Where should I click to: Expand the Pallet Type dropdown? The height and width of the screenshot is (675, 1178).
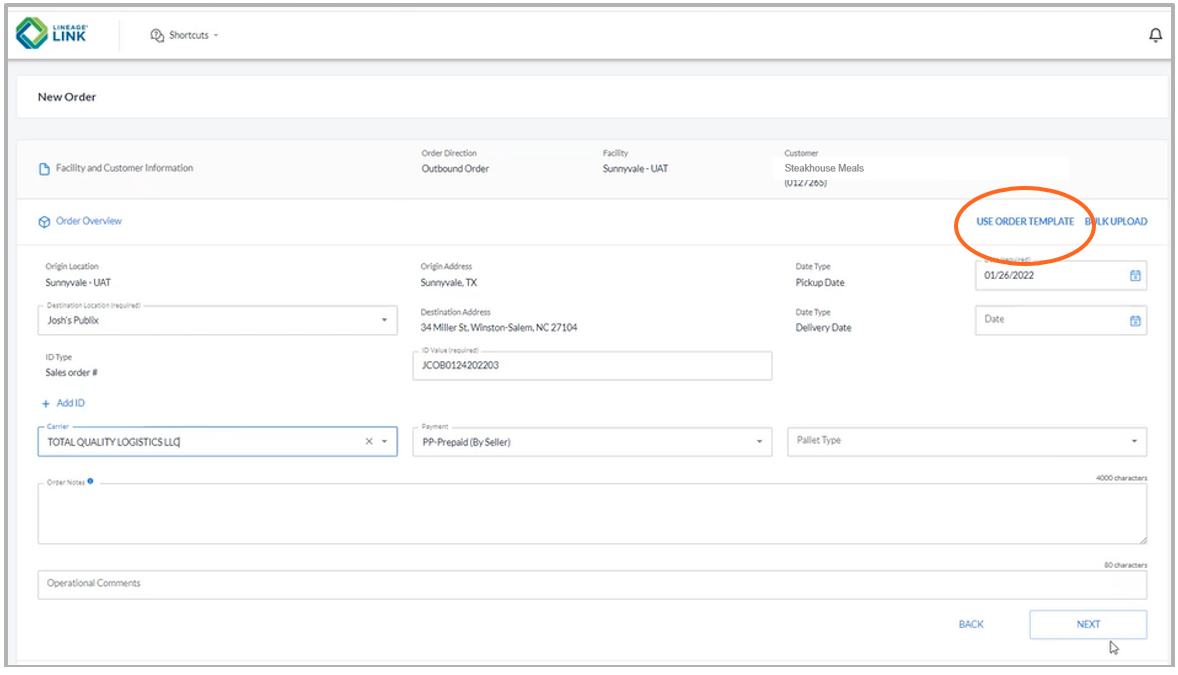pos(1133,441)
